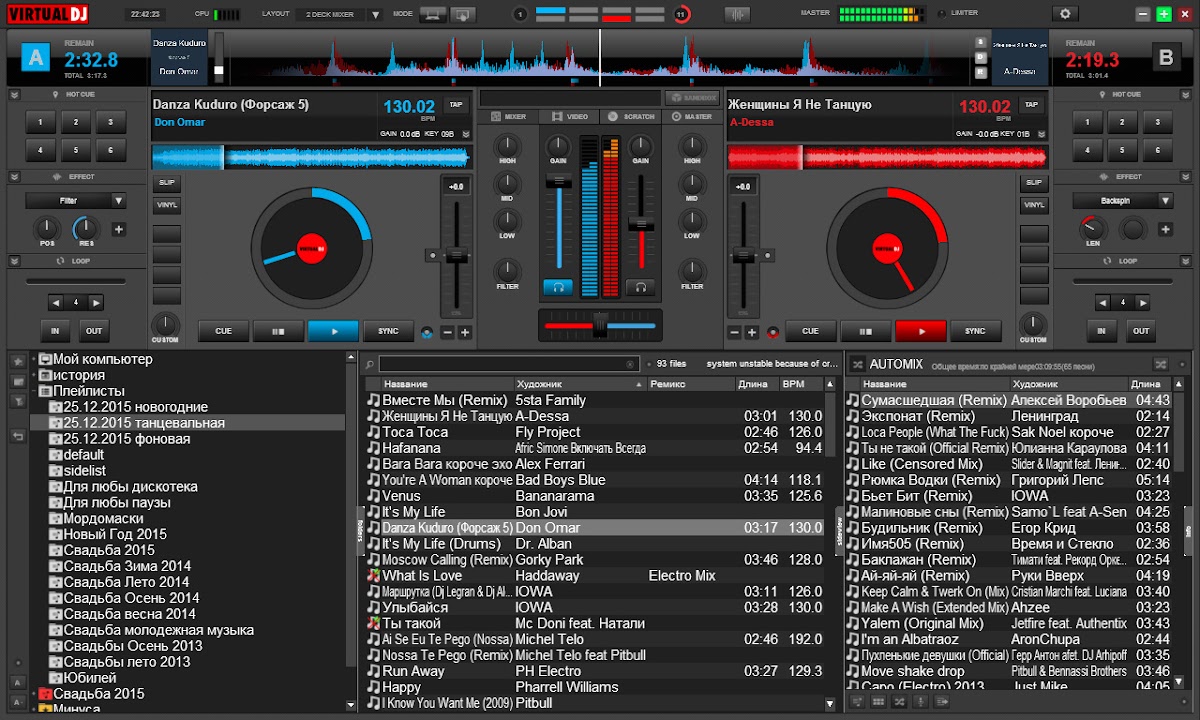Switch to the MIXER tab
Screen dimensions: 1200x720
508,117
